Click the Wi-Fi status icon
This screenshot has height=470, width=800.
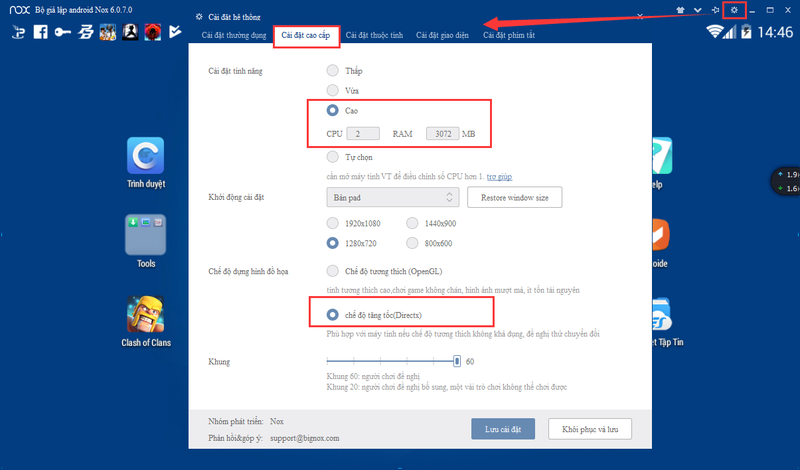click(x=714, y=32)
